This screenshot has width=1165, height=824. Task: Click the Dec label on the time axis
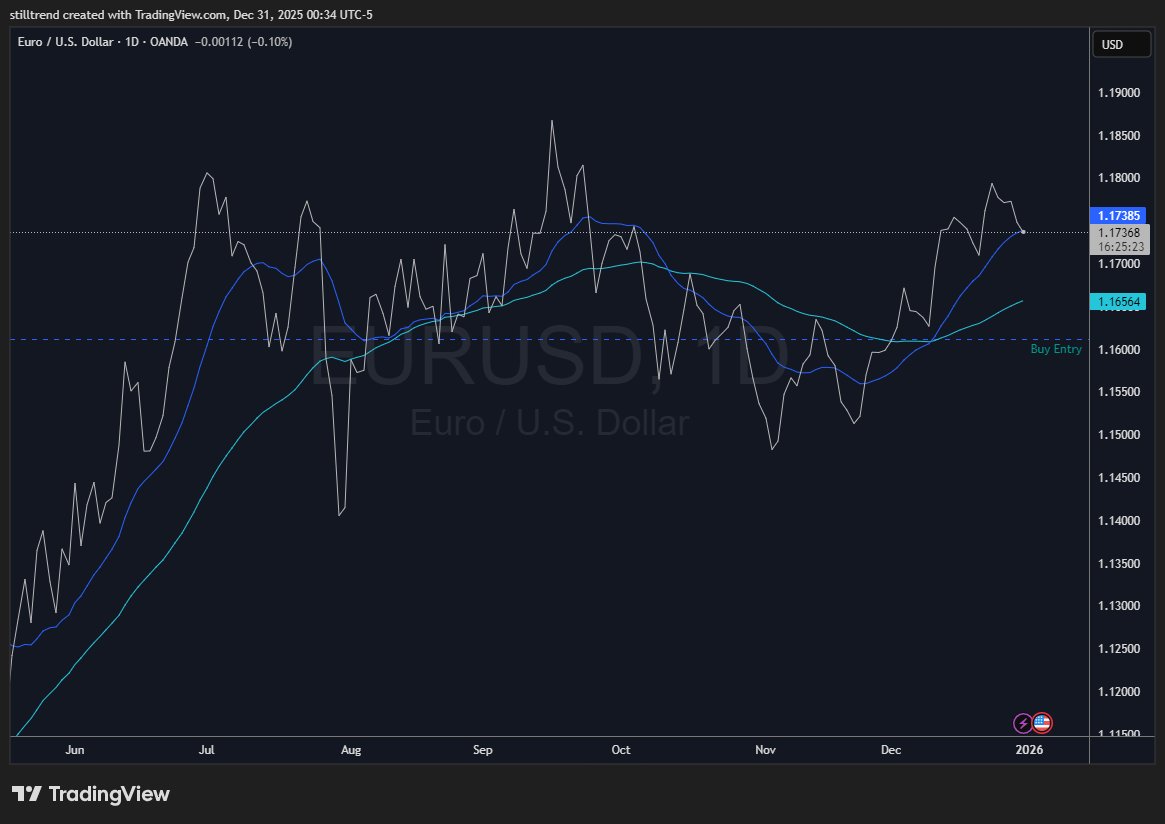pyautogui.click(x=890, y=750)
